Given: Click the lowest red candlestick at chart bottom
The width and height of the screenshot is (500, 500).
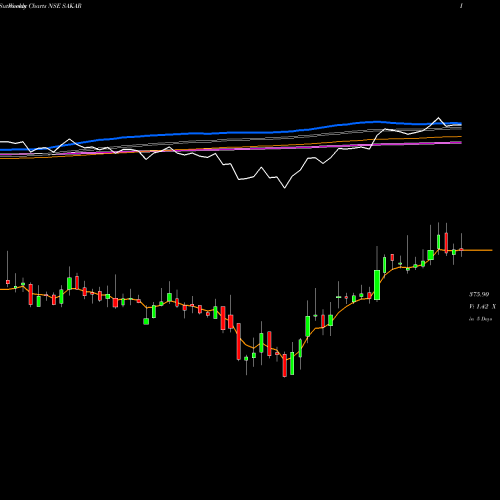Looking at the screenshot, I should [x=285, y=366].
